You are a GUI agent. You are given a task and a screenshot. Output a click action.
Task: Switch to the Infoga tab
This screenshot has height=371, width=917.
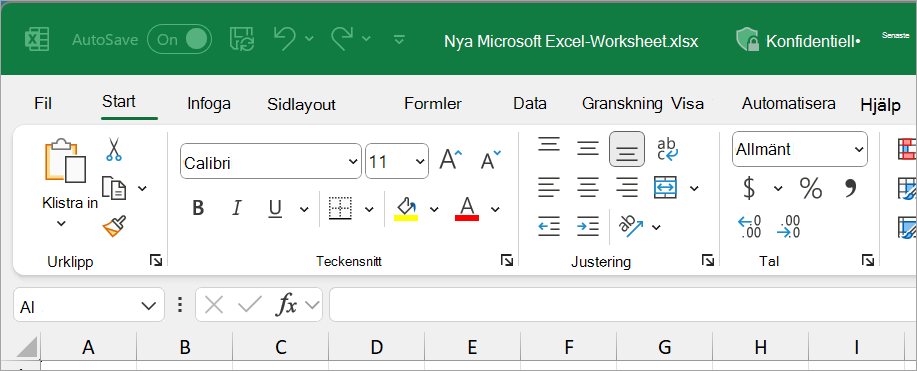[x=209, y=104]
